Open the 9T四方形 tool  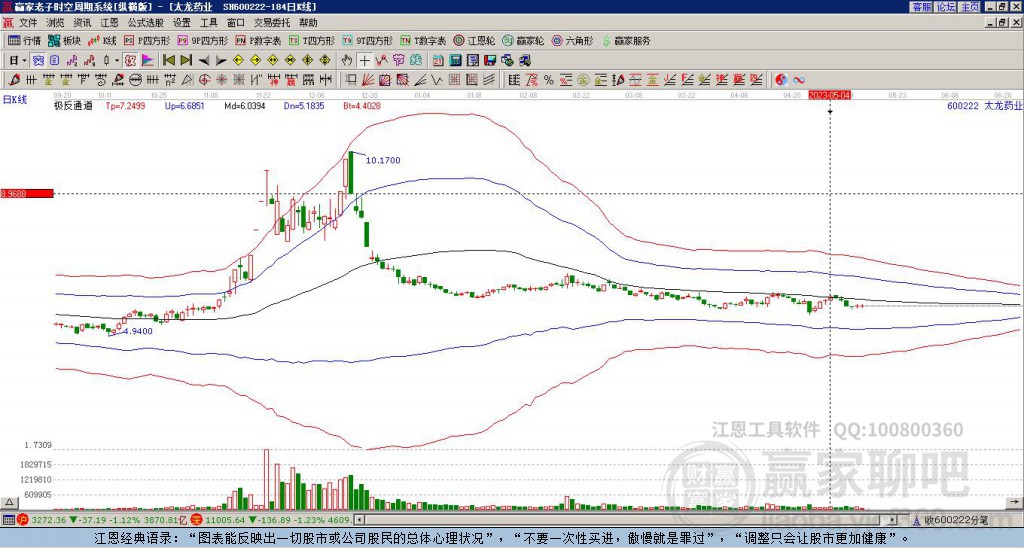tap(367, 40)
